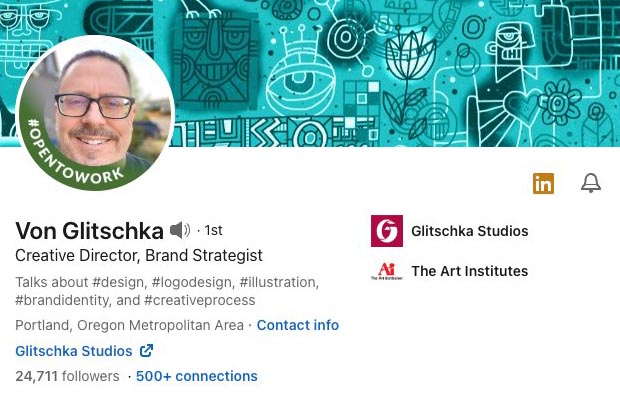Click the external link arrow icon
Screen dimensions: 620x402
coord(146,351)
